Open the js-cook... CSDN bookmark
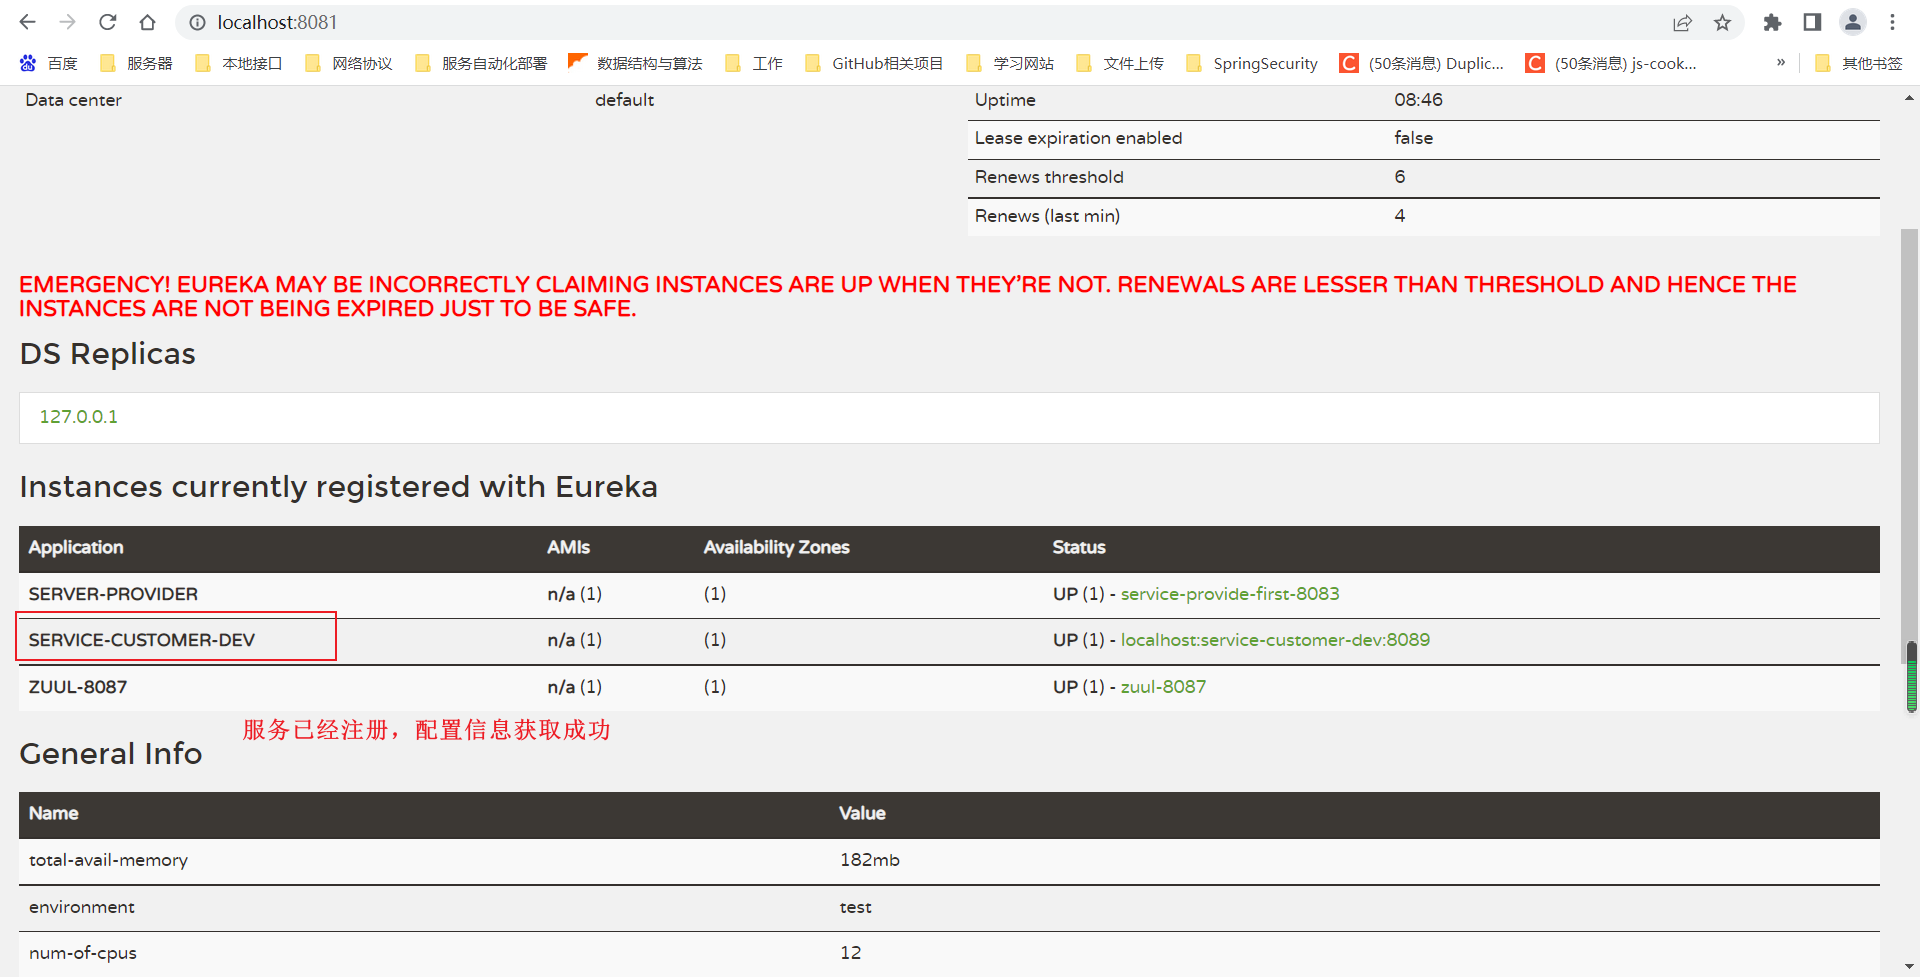1920x977 pixels. 1611,63
